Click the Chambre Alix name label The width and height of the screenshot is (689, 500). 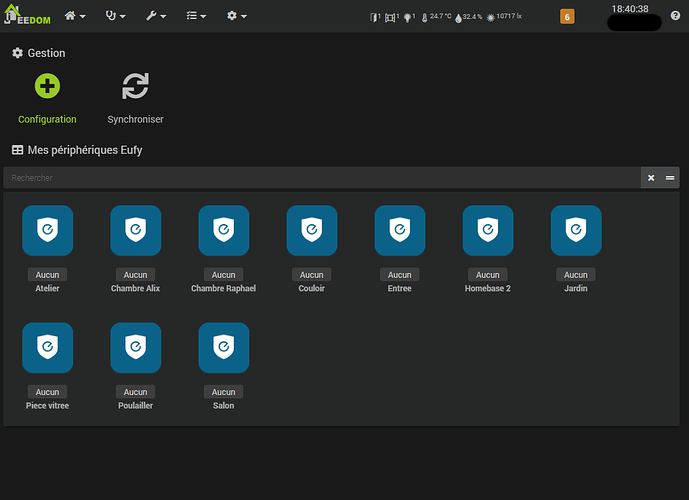135,289
